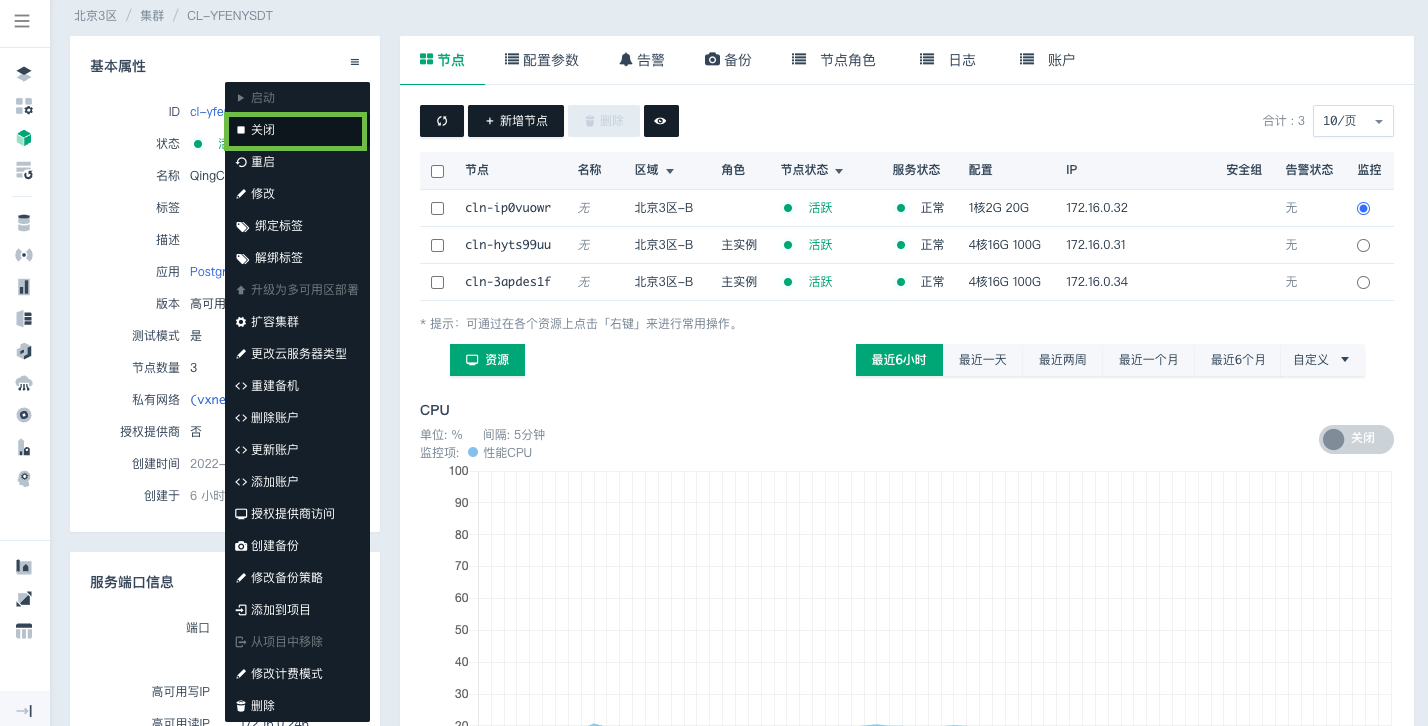The width and height of the screenshot is (1428, 726).
Task: Choose 绑定标签 from the context menu
Action: coord(297,226)
